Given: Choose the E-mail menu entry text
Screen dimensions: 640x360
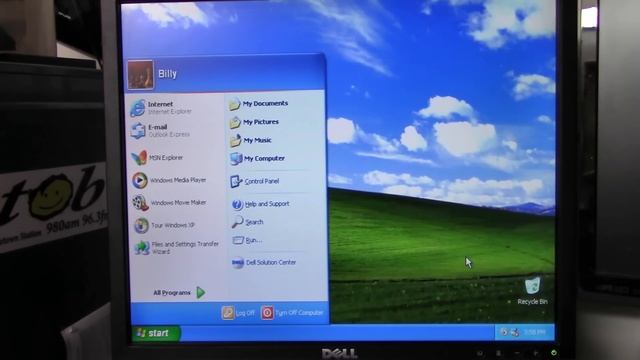Looking at the screenshot, I should click(158, 127).
